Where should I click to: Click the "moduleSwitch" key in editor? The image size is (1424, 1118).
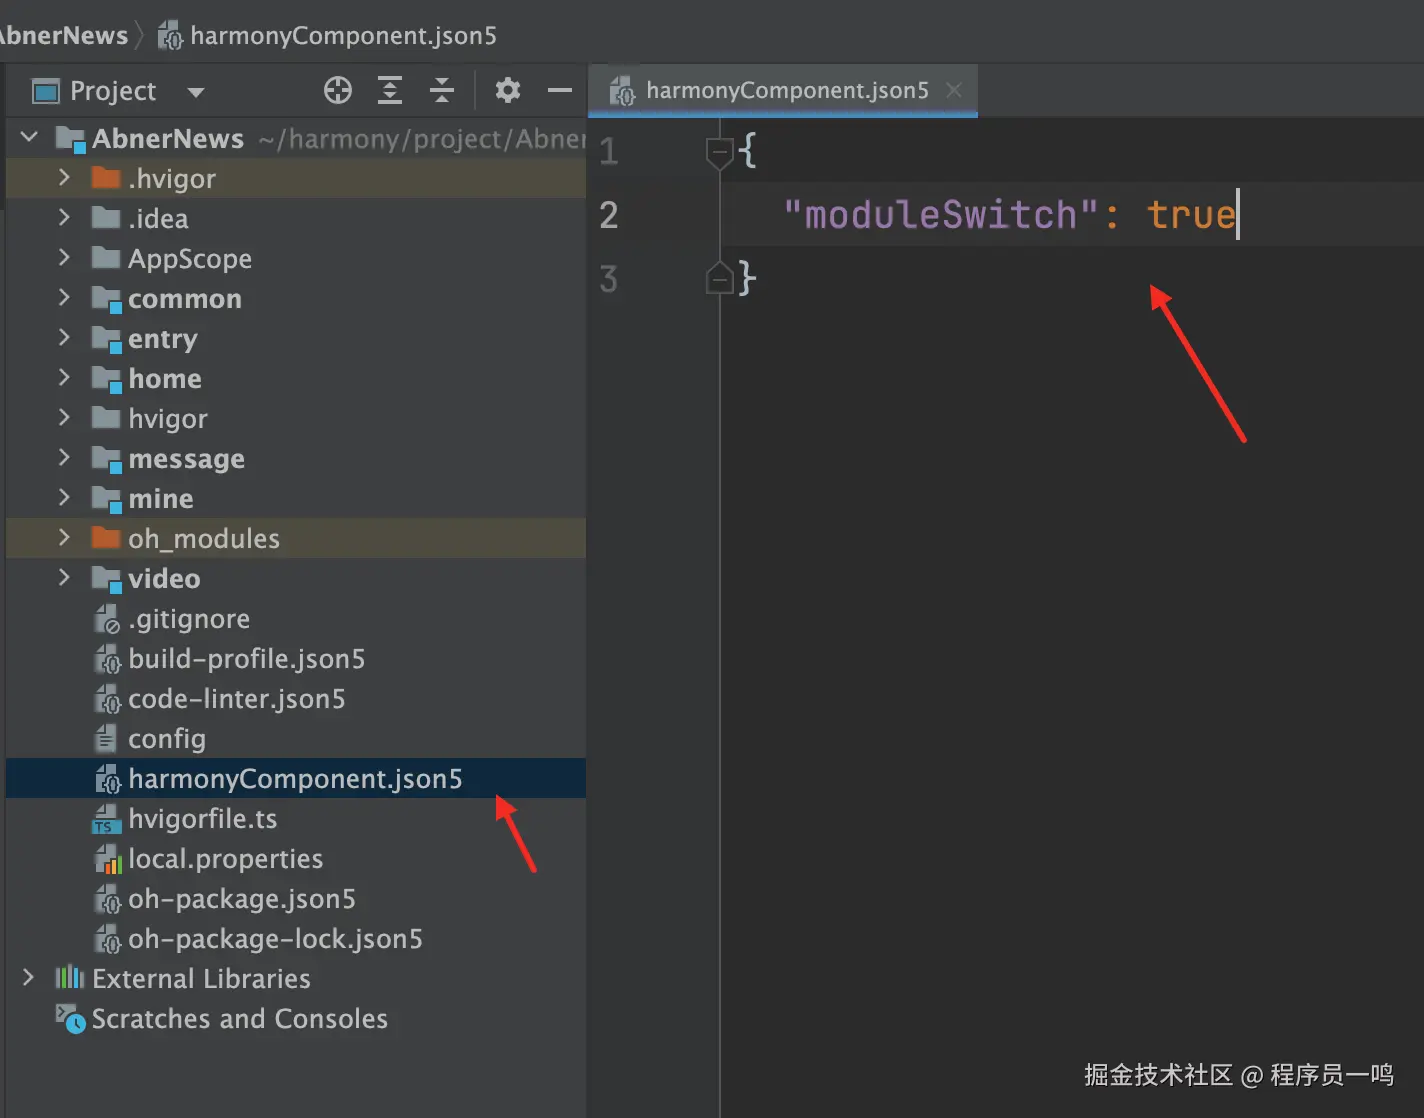click(941, 214)
